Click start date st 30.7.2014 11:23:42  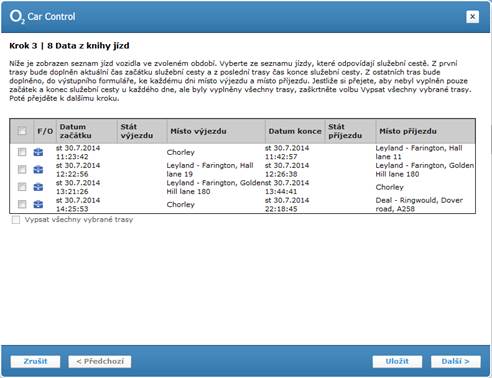(x=78, y=152)
